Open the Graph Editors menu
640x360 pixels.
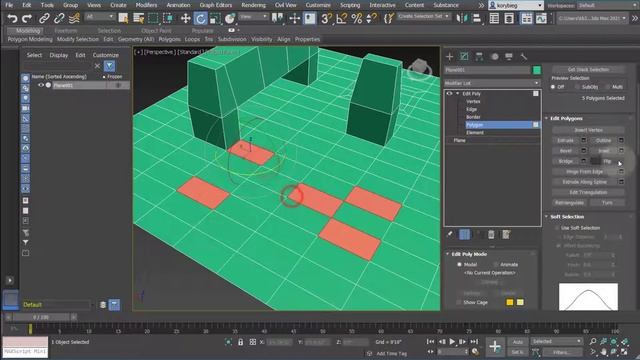pyautogui.click(x=216, y=5)
